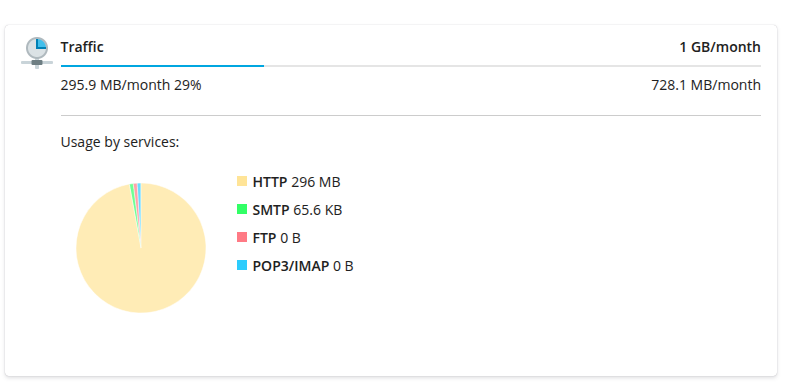Click the red FTP legend swatch
790x383 pixels.
click(x=242, y=237)
